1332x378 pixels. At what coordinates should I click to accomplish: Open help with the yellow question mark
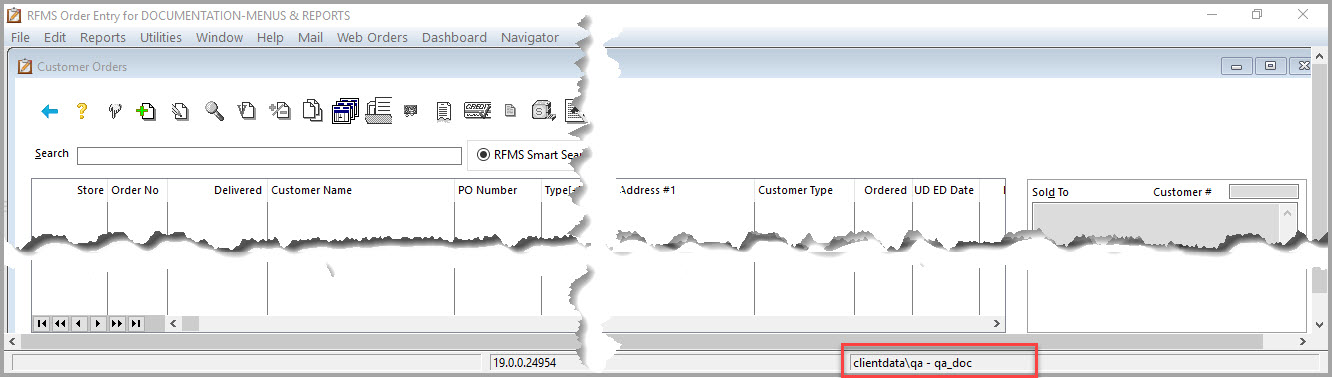point(83,111)
